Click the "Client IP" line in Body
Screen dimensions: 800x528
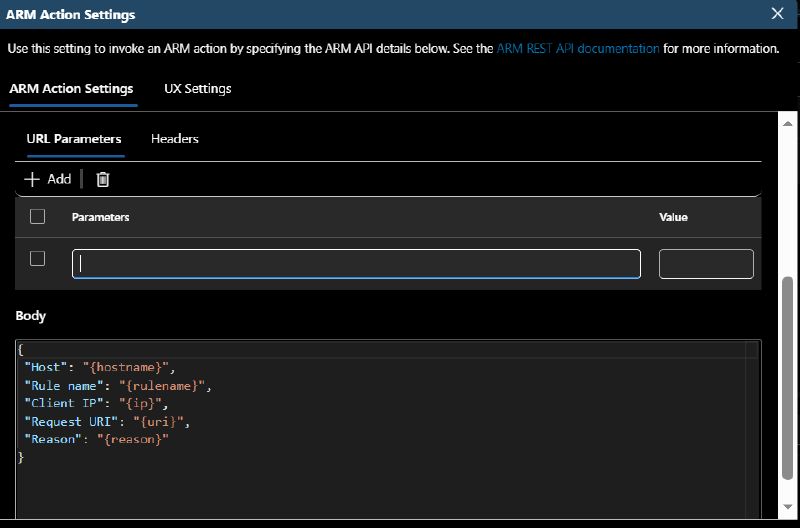(96, 403)
